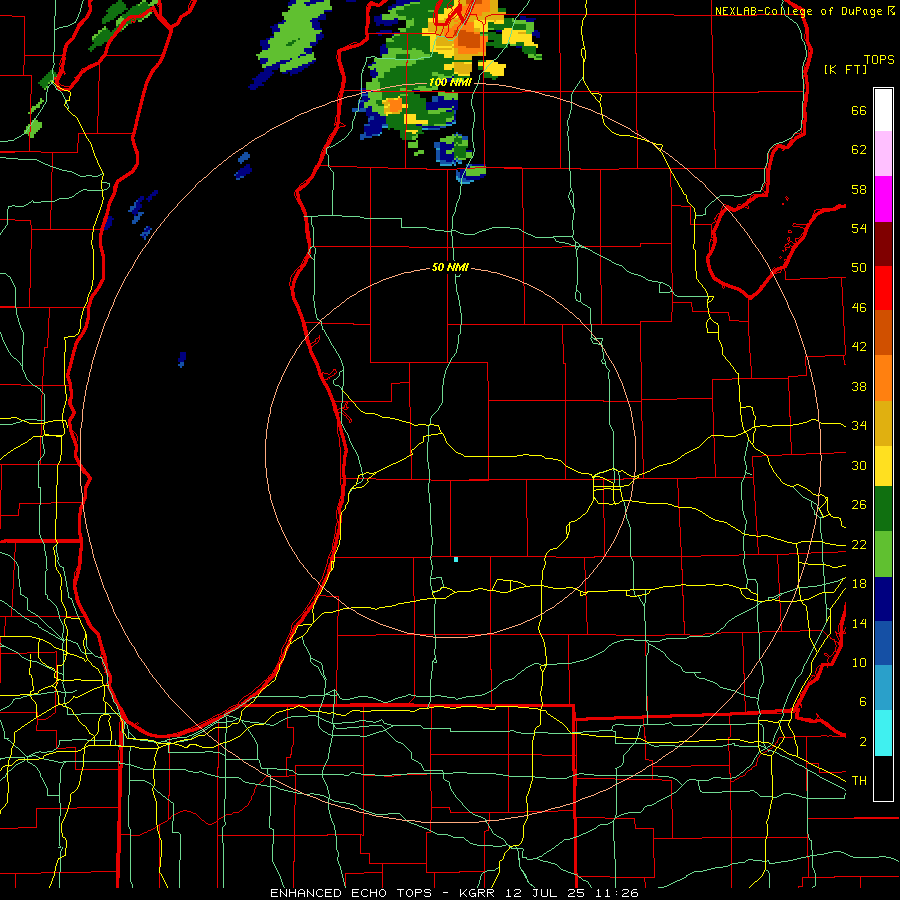Click the TH label on legend scale

tap(859, 781)
